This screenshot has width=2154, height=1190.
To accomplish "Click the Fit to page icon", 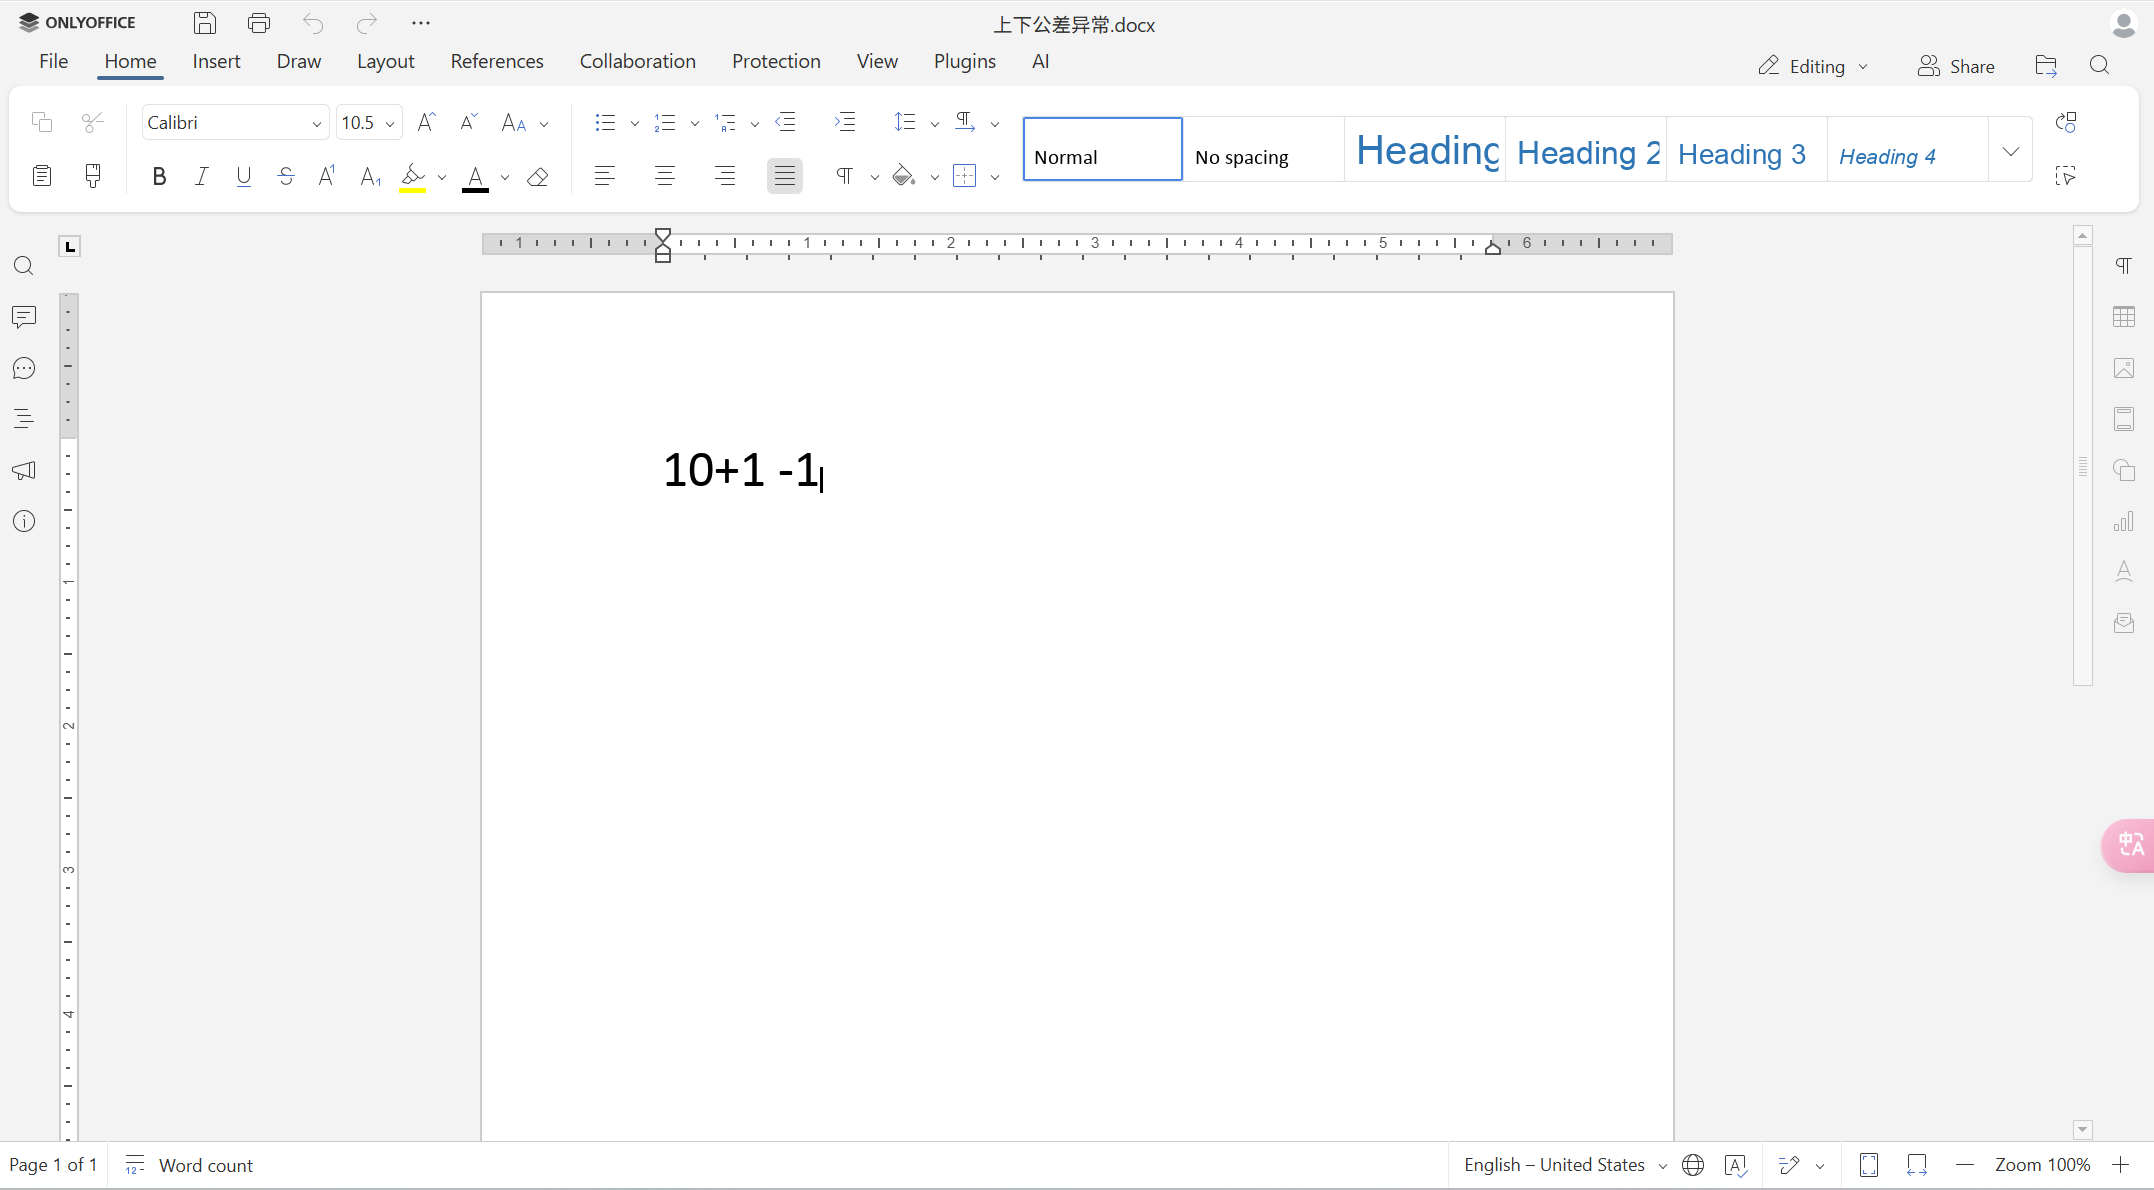I will point(1868,1165).
